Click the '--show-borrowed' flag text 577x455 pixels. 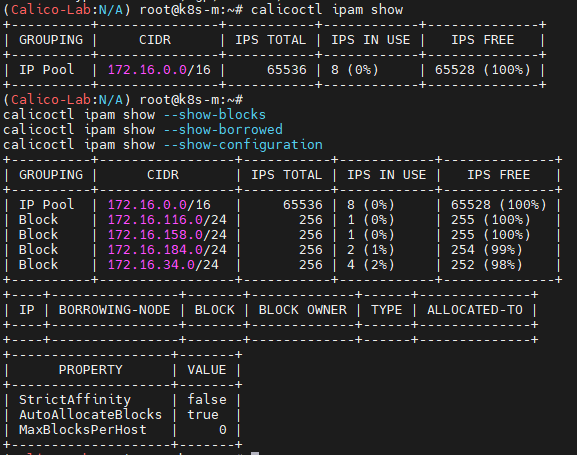pos(223,130)
